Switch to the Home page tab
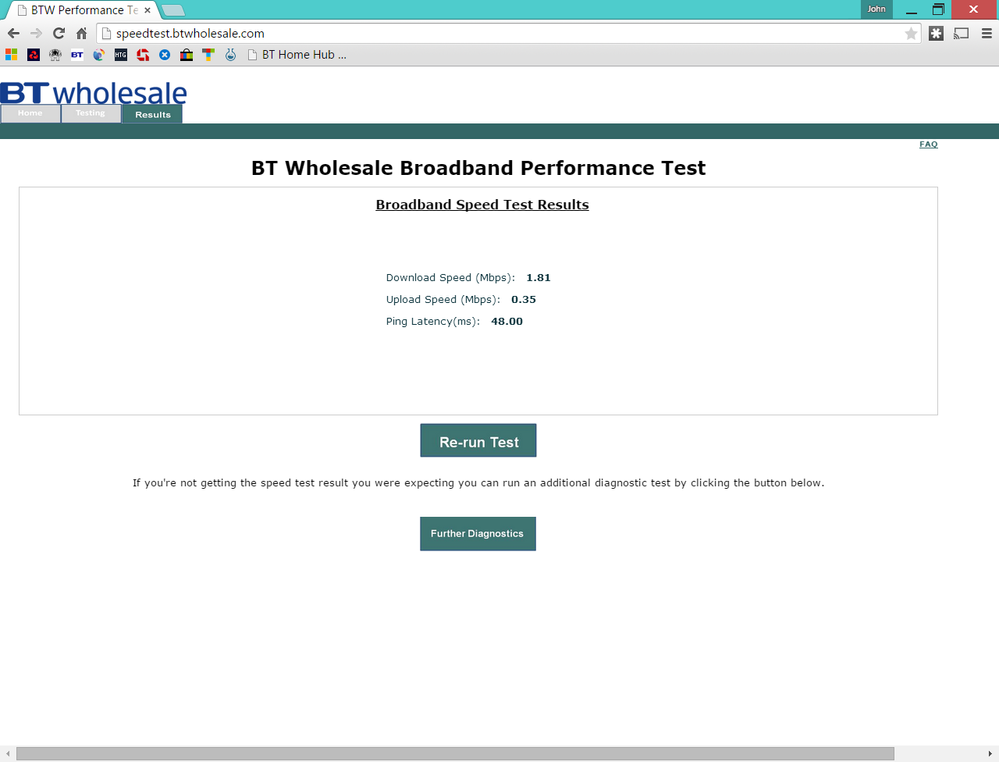Viewport: 999px width, 762px height. click(x=30, y=113)
